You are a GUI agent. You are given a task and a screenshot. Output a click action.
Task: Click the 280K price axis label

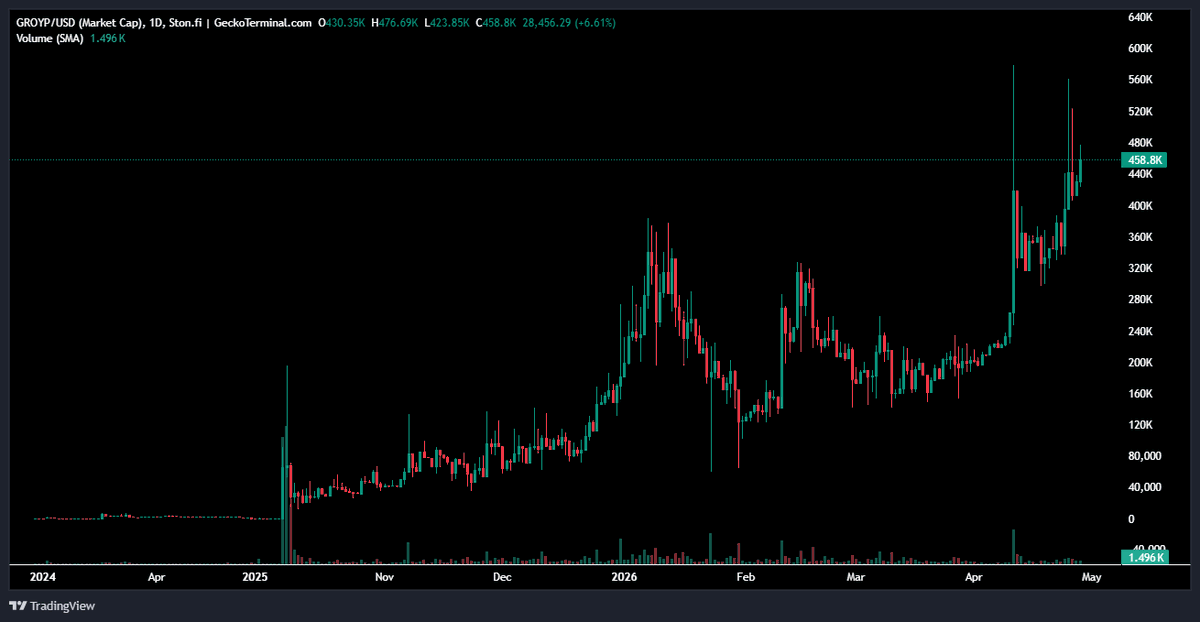(1141, 299)
